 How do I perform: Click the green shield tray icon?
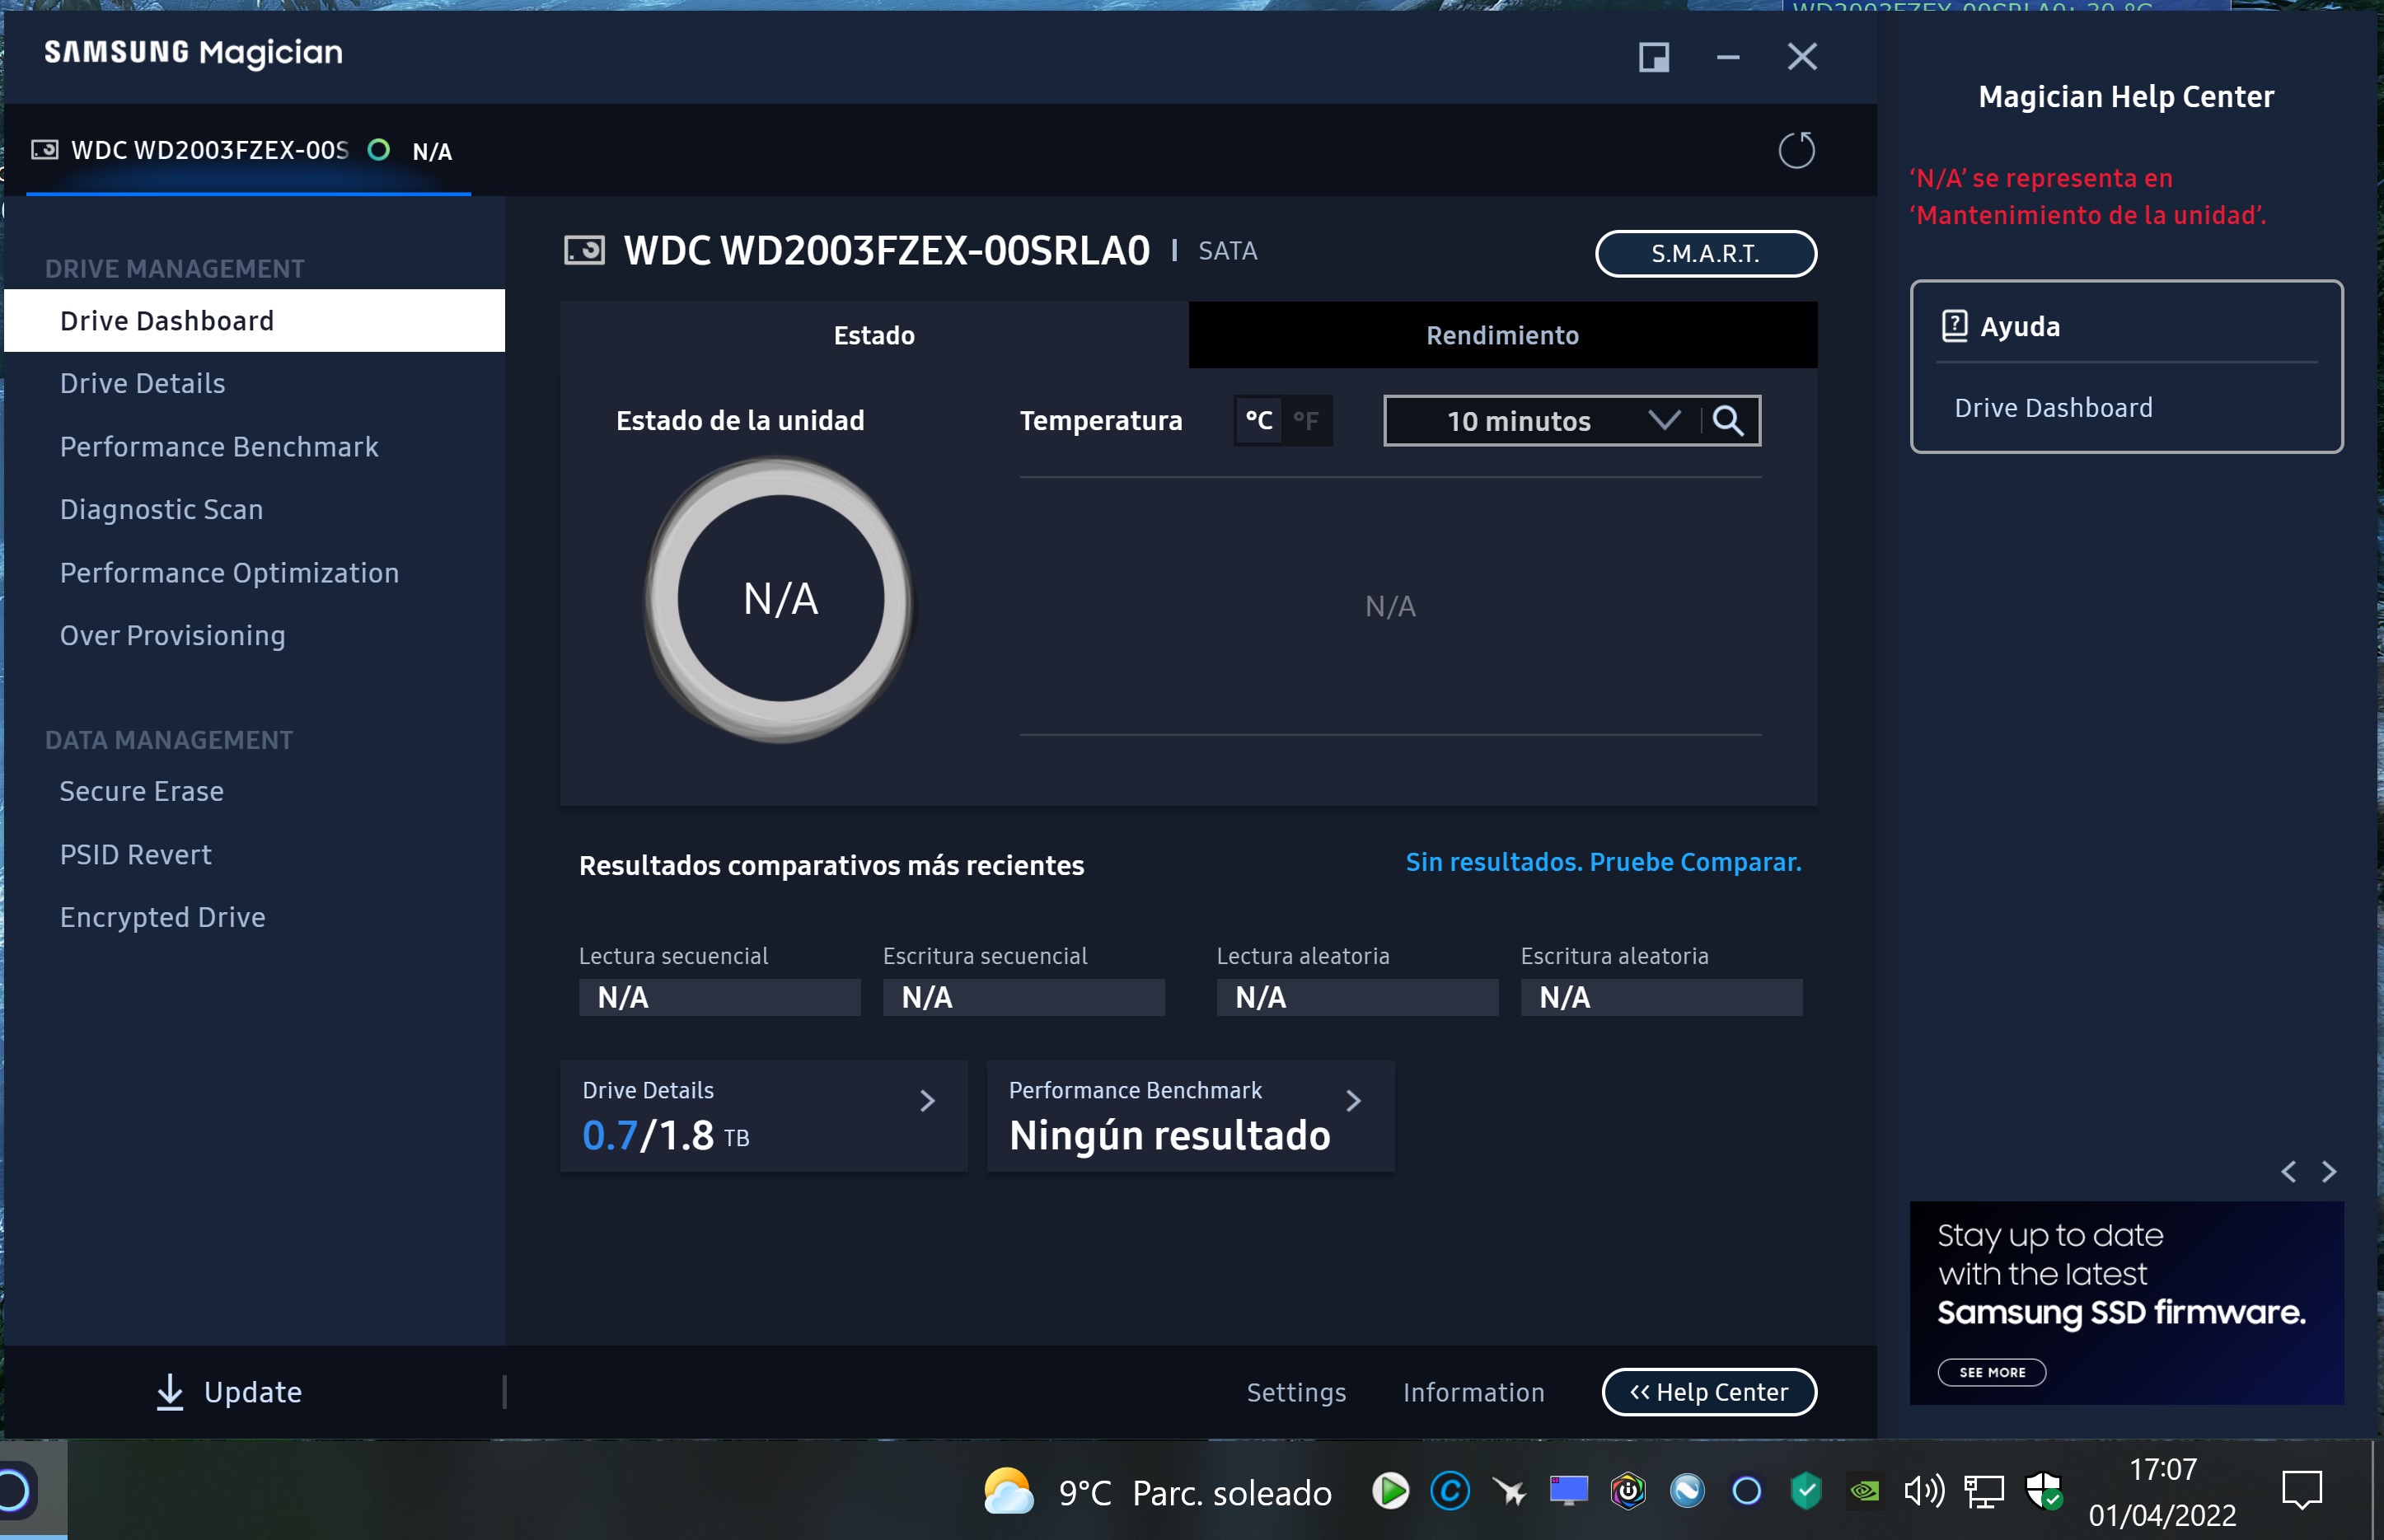pos(1806,1491)
